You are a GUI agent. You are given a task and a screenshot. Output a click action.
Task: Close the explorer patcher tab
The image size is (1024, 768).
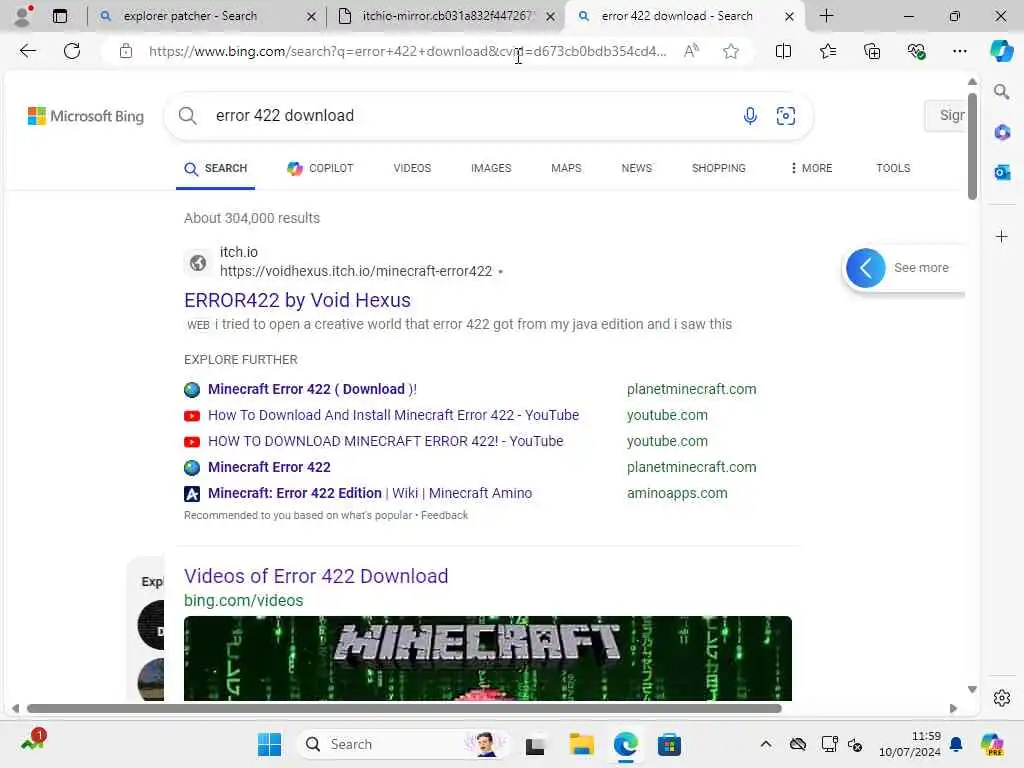[x=311, y=16]
